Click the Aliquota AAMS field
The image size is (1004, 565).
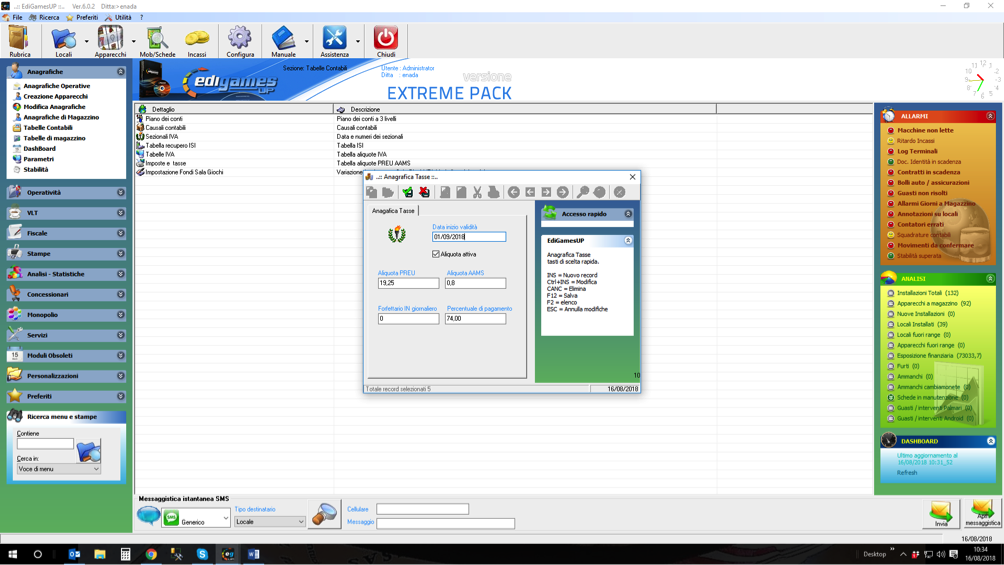(x=475, y=282)
